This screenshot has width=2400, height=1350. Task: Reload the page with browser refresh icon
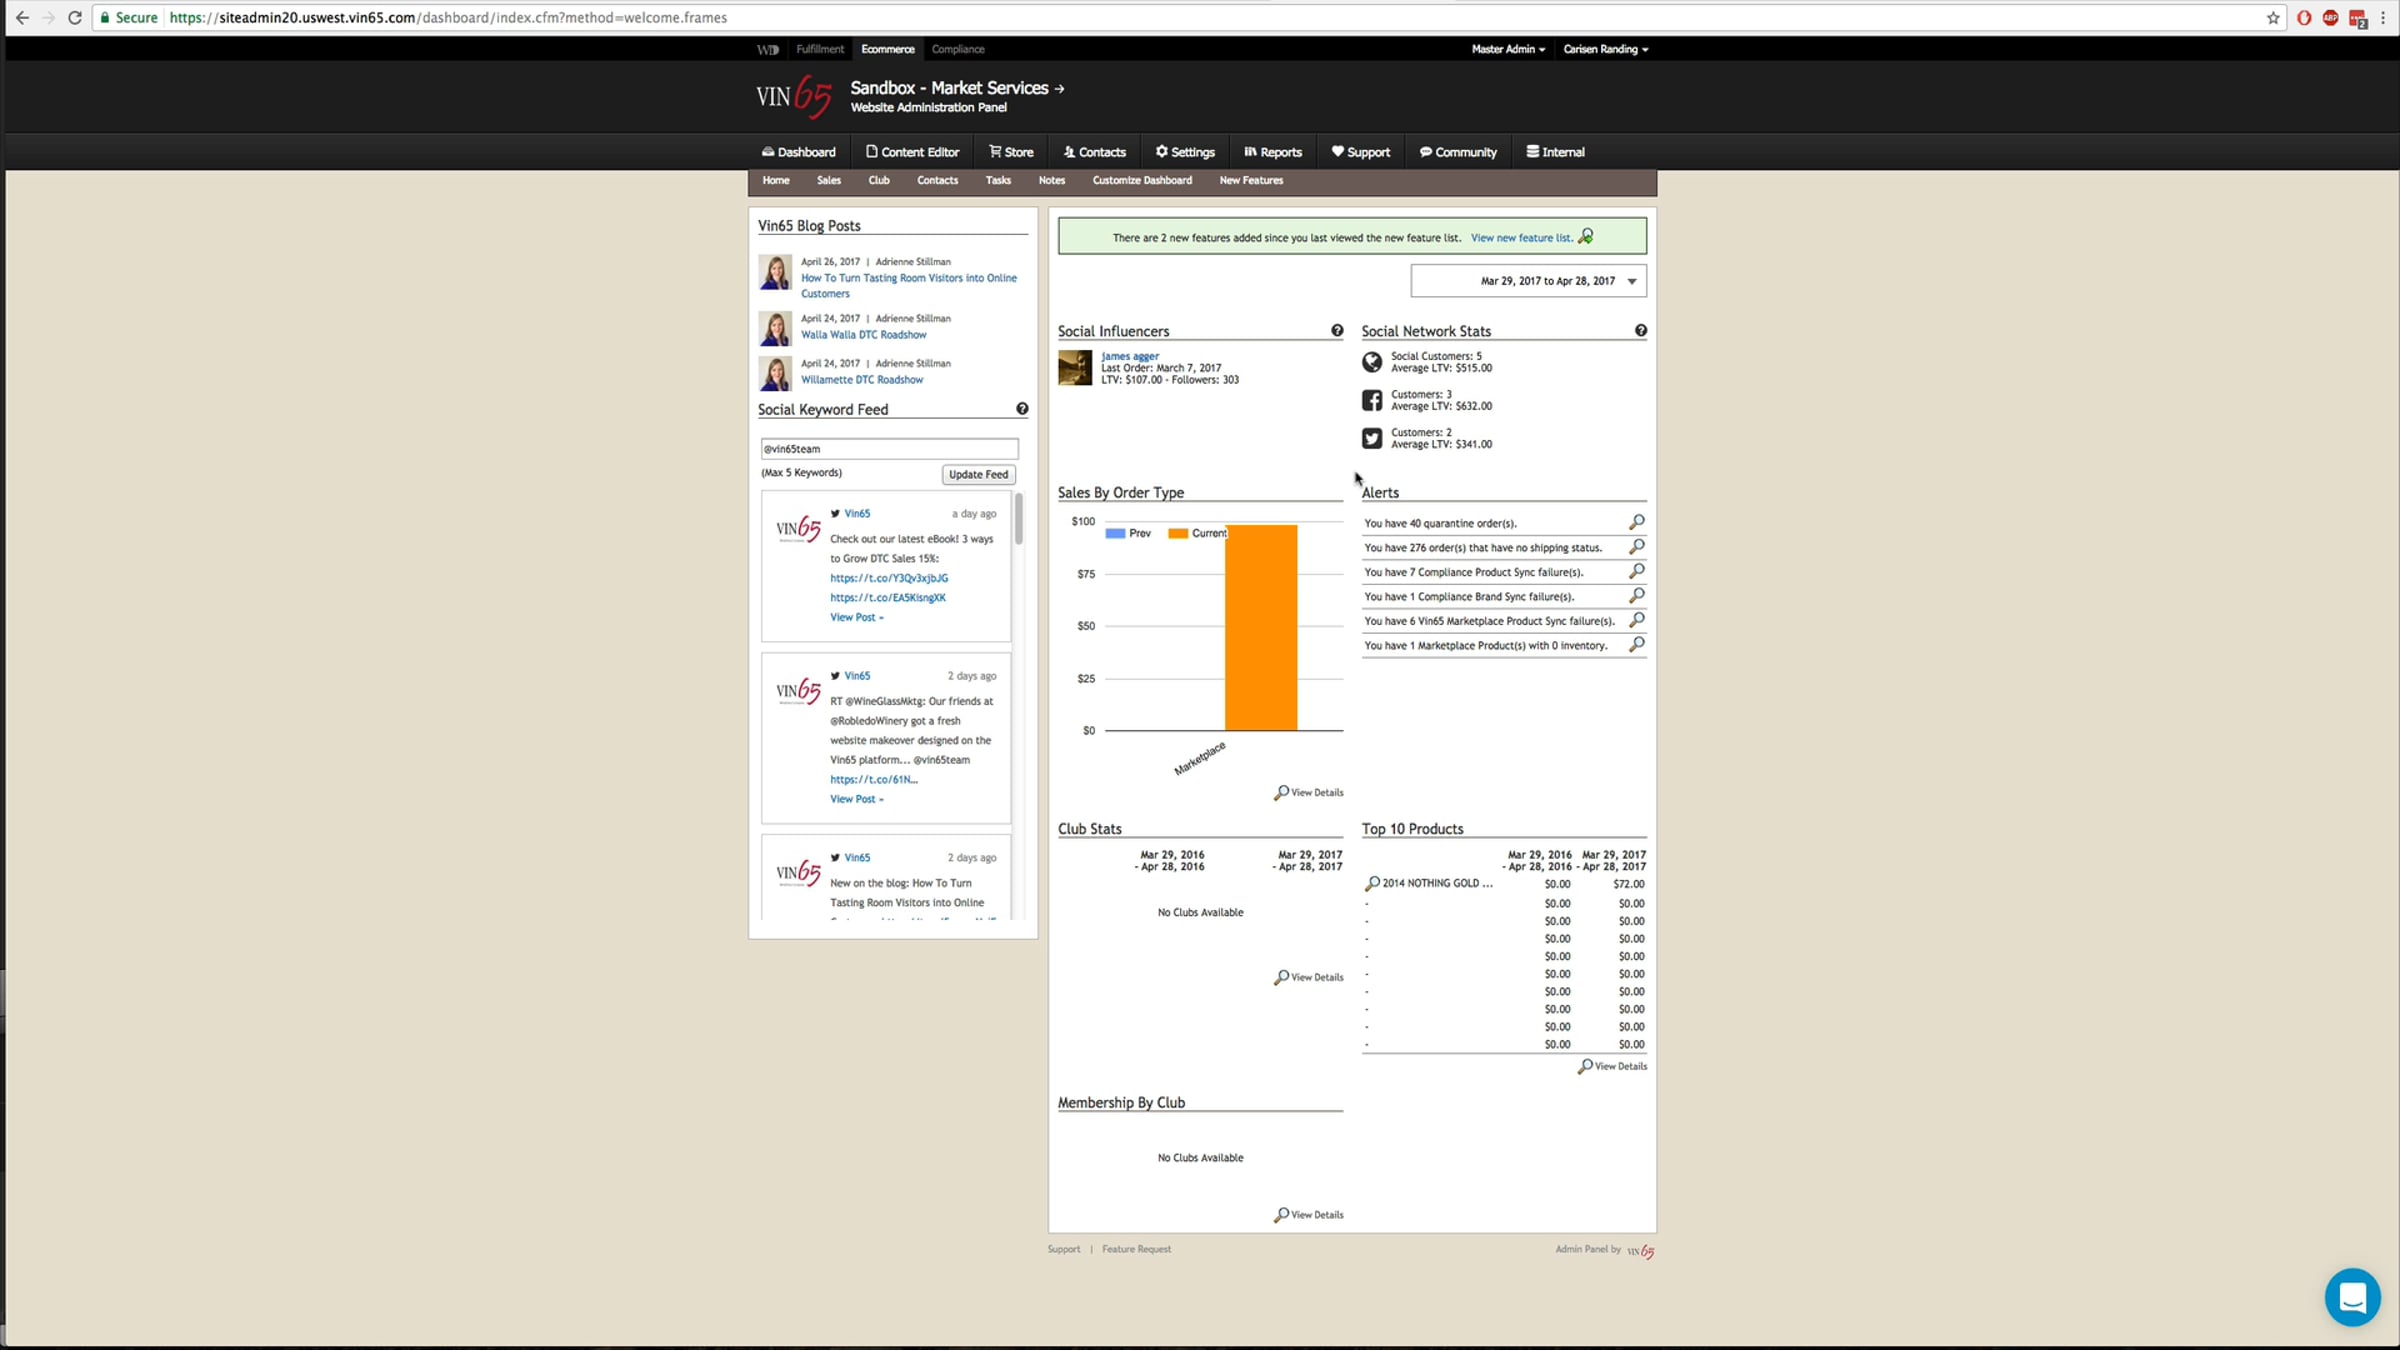pos(75,18)
